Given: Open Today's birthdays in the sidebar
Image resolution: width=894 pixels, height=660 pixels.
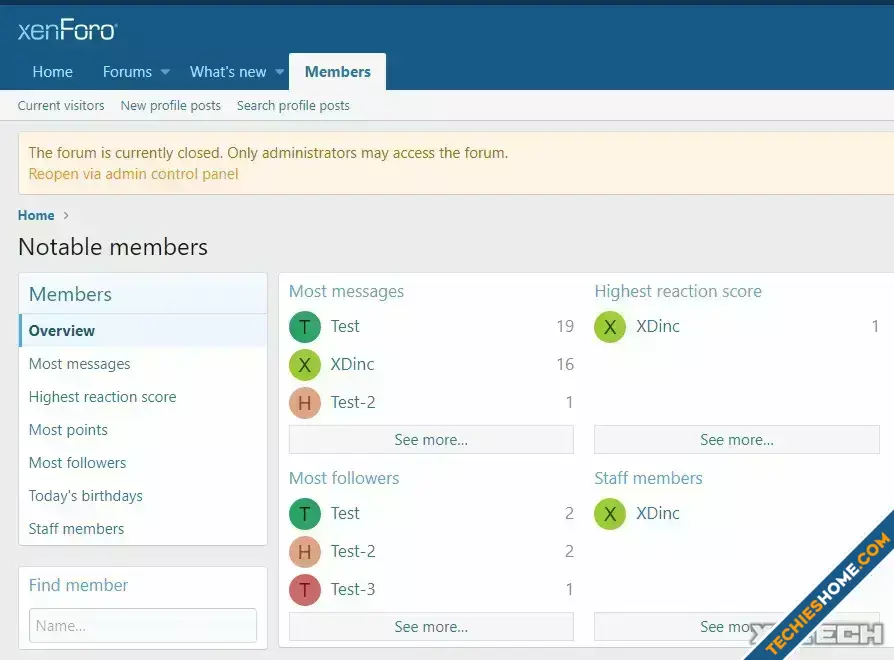Looking at the screenshot, I should 85,496.
